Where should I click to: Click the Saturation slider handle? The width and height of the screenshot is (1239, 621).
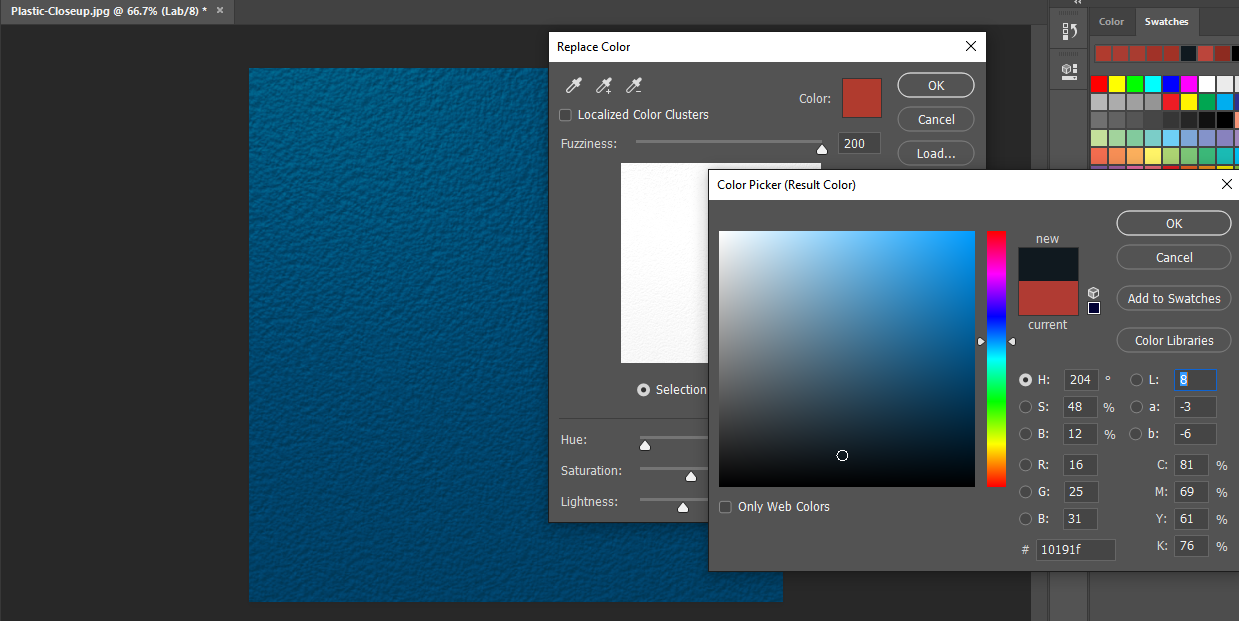click(x=690, y=476)
